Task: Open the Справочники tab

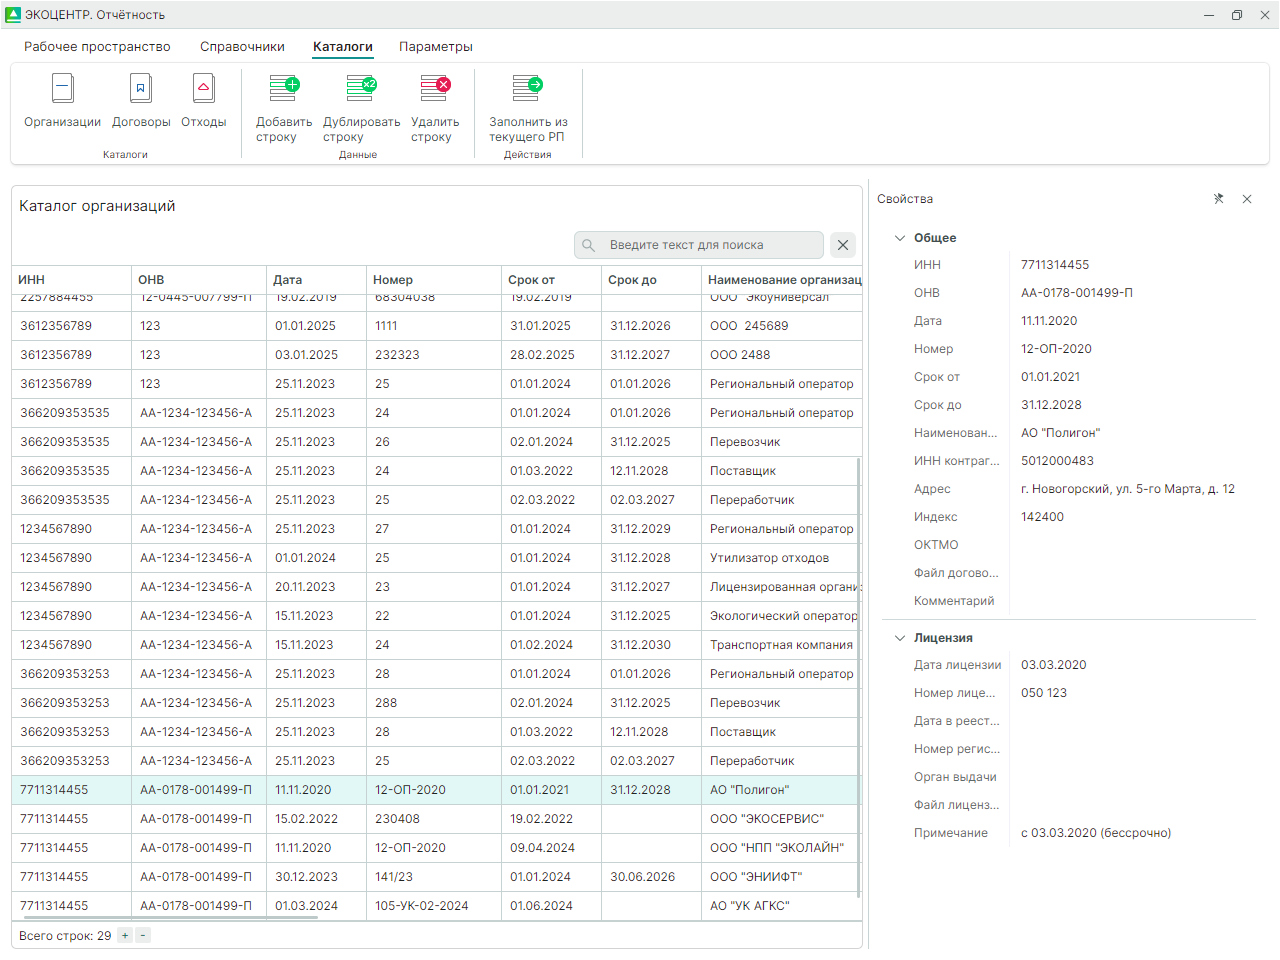Action: 242,47
